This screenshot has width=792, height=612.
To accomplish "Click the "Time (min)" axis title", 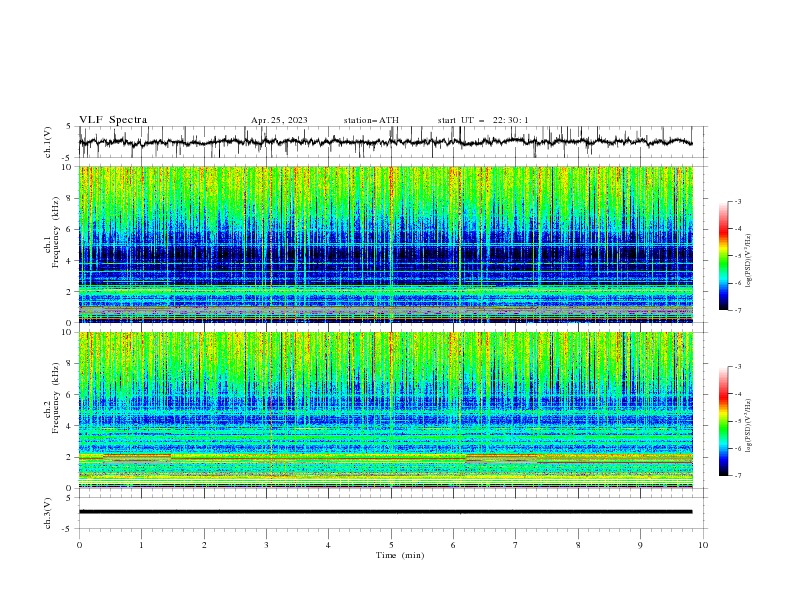I will click(400, 555).
